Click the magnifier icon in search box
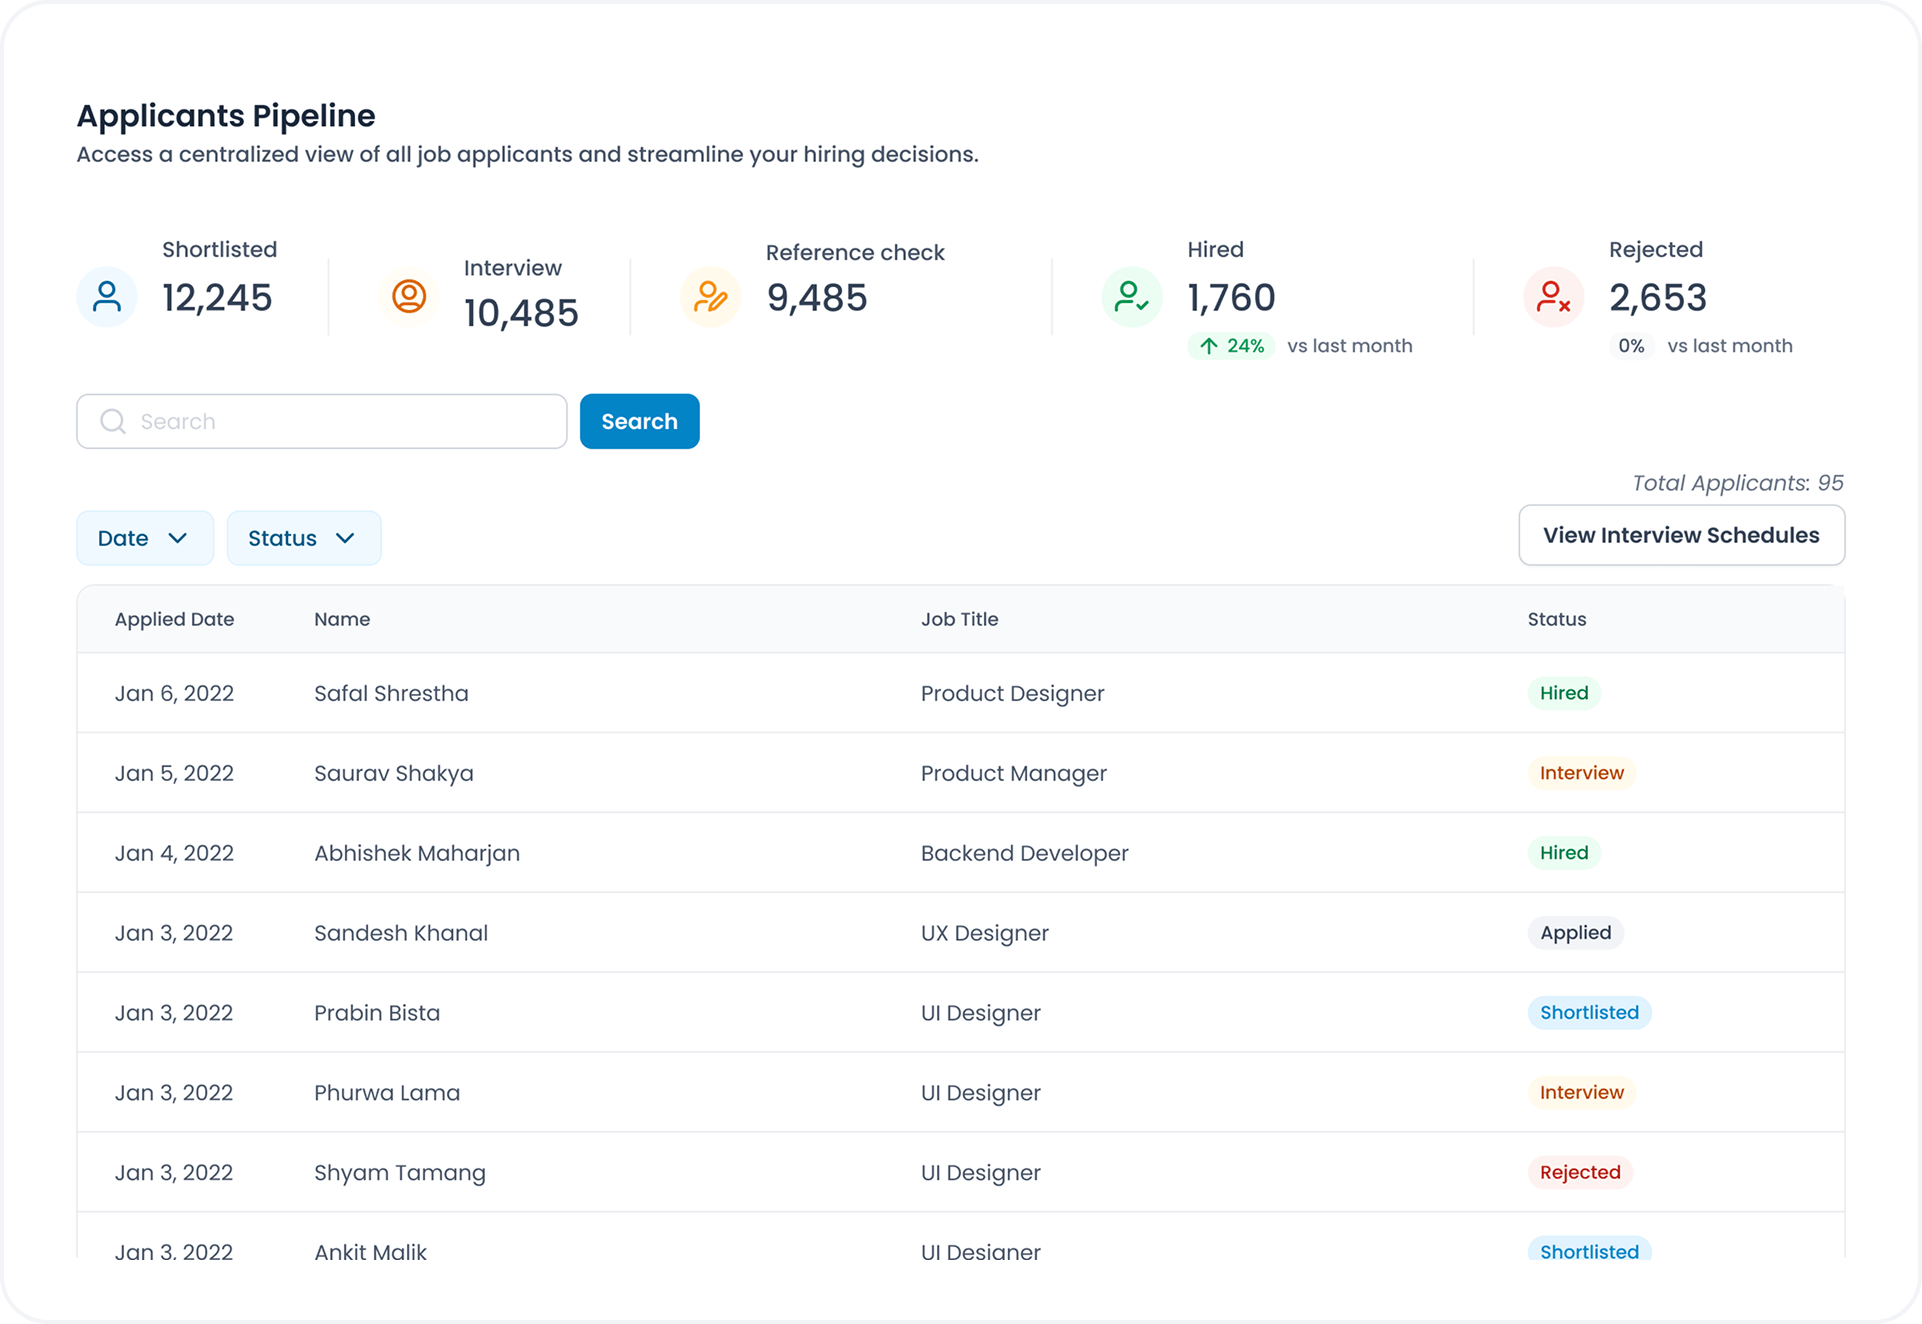 point(113,421)
